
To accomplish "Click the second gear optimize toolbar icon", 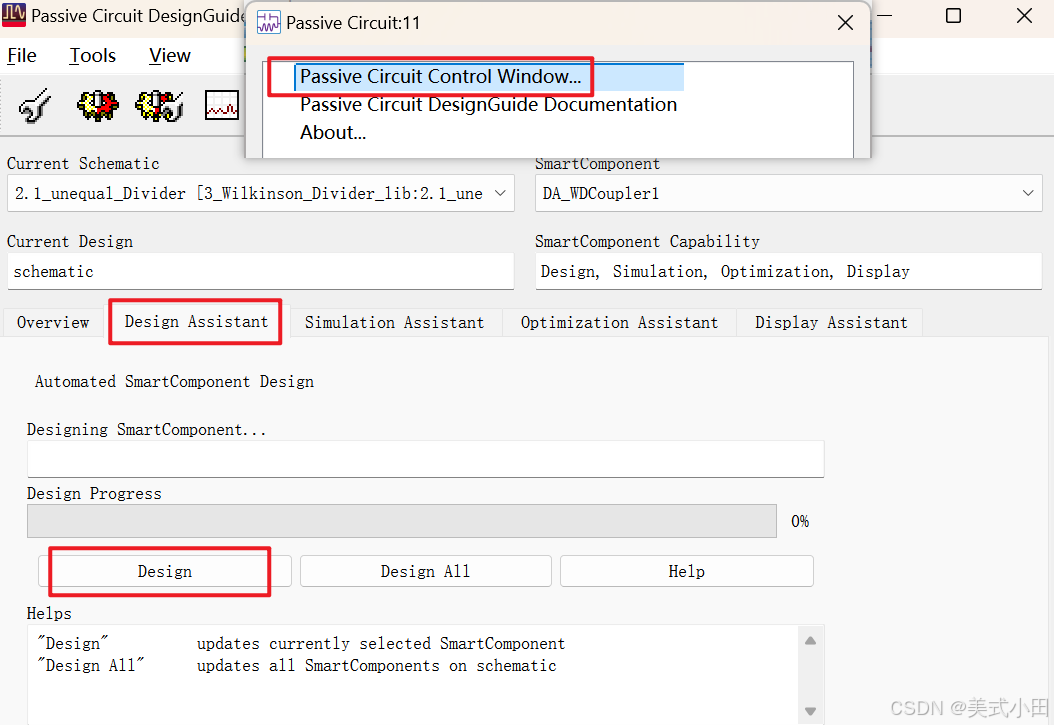I will [x=159, y=105].
